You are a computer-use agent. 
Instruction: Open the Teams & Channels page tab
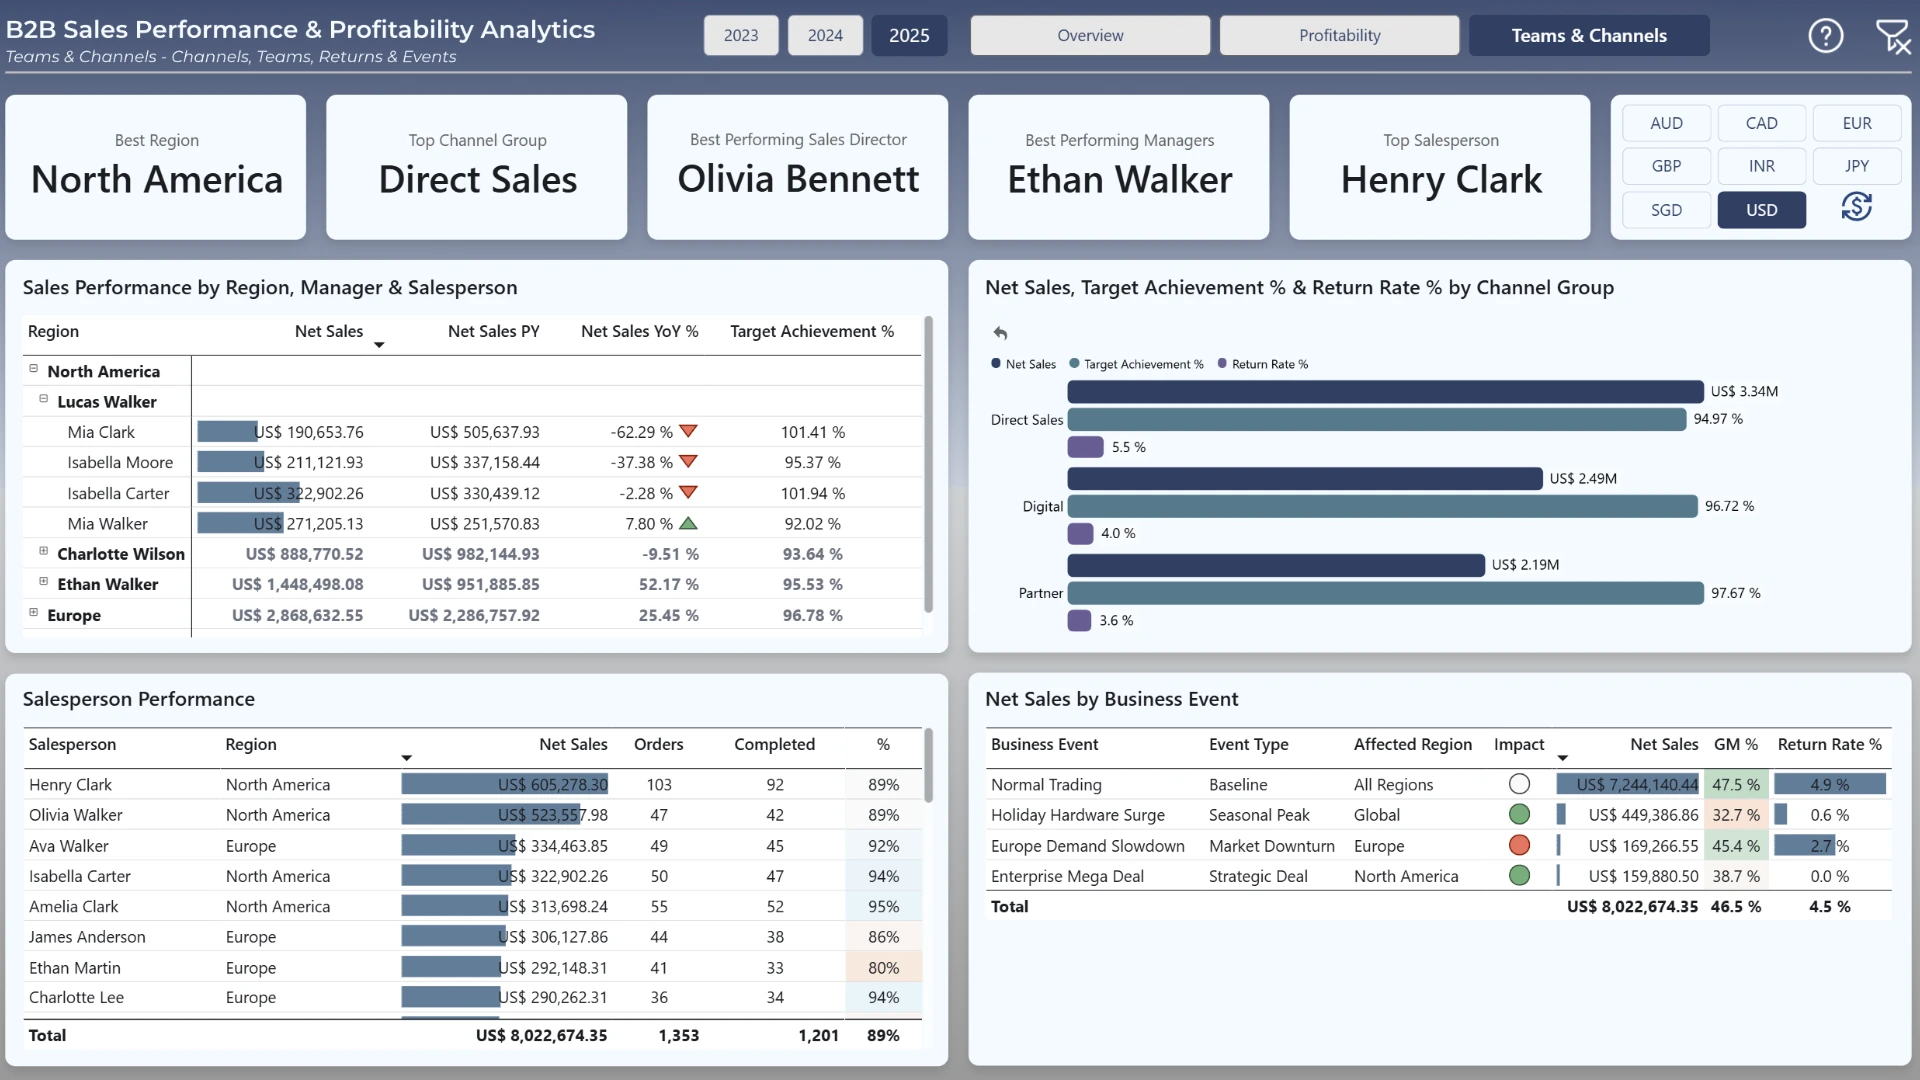click(x=1588, y=35)
